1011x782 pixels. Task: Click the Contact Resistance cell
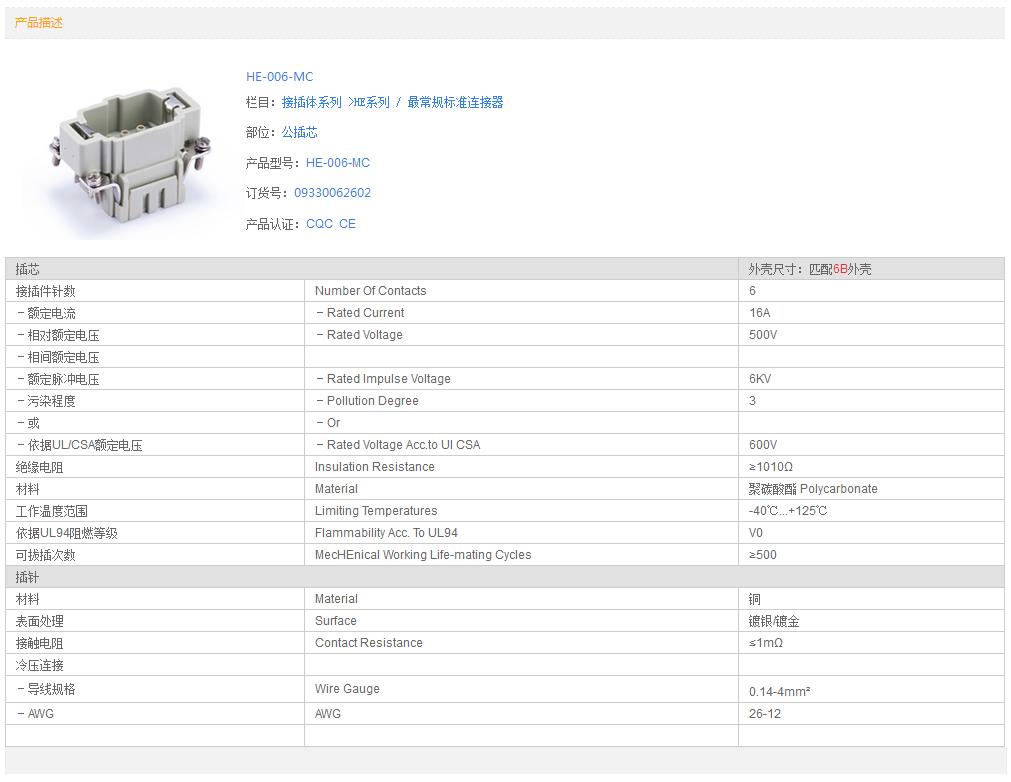coord(368,643)
